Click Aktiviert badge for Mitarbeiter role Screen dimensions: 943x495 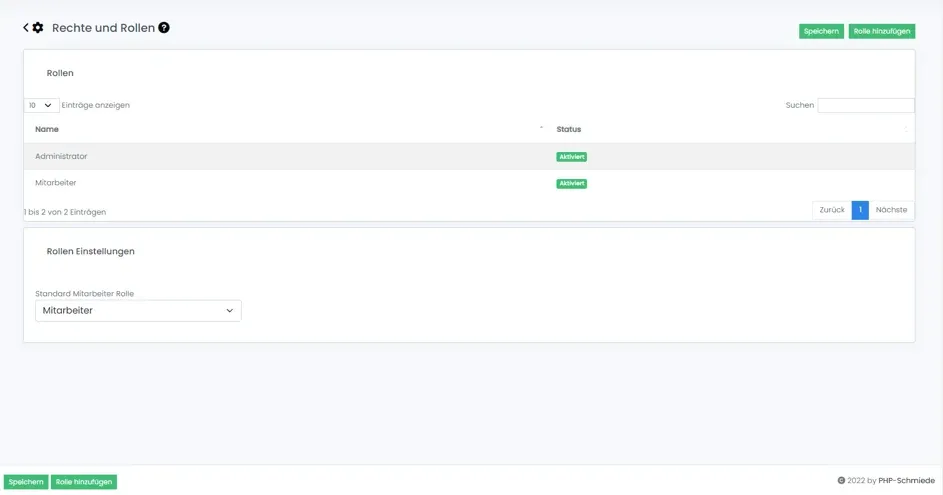(572, 184)
